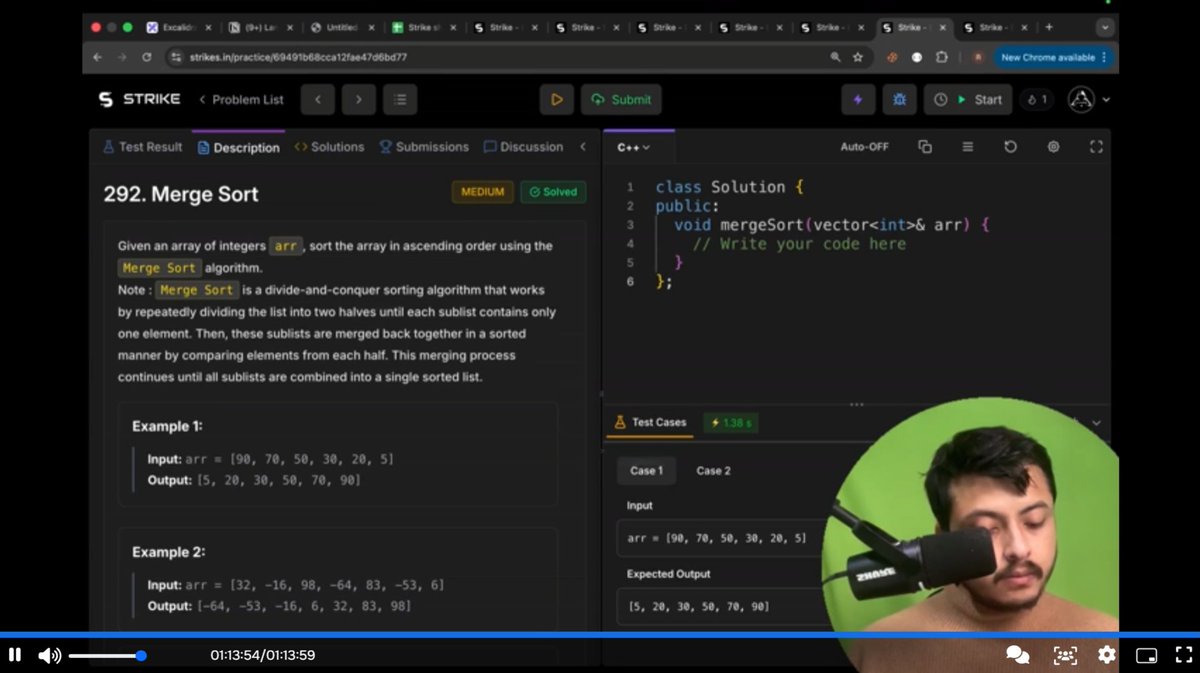
Task: Open the bug debug icon
Action: coord(899,99)
